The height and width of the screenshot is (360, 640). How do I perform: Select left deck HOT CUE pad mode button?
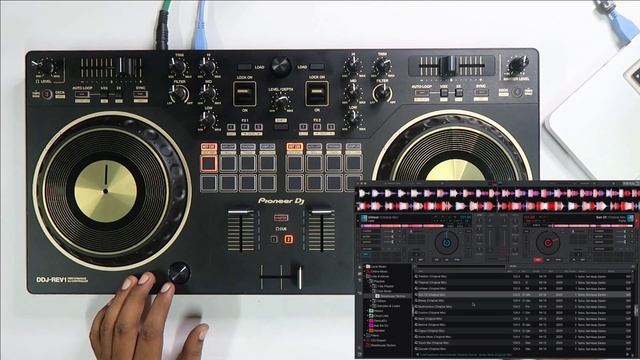(209, 147)
